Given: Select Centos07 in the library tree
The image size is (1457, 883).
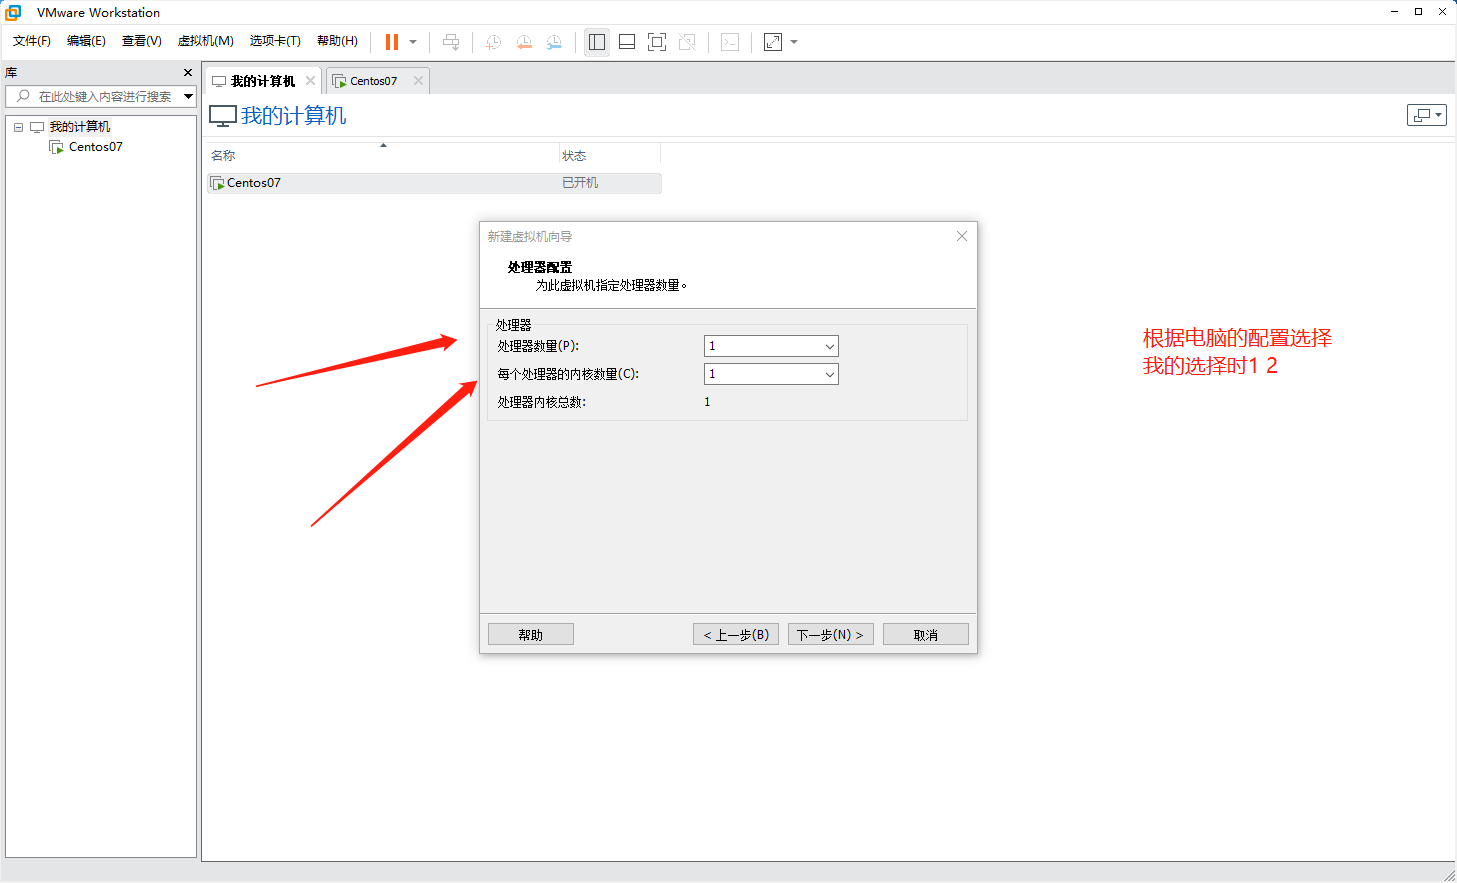Looking at the screenshot, I should coord(96,147).
